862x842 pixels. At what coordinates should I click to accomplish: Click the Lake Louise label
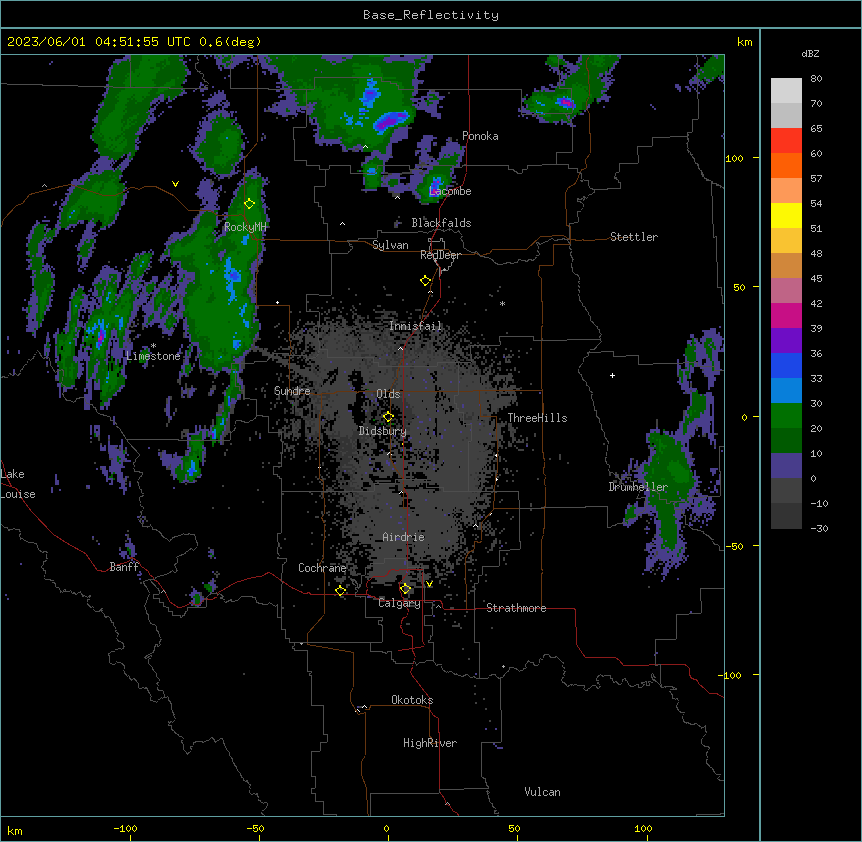18,484
